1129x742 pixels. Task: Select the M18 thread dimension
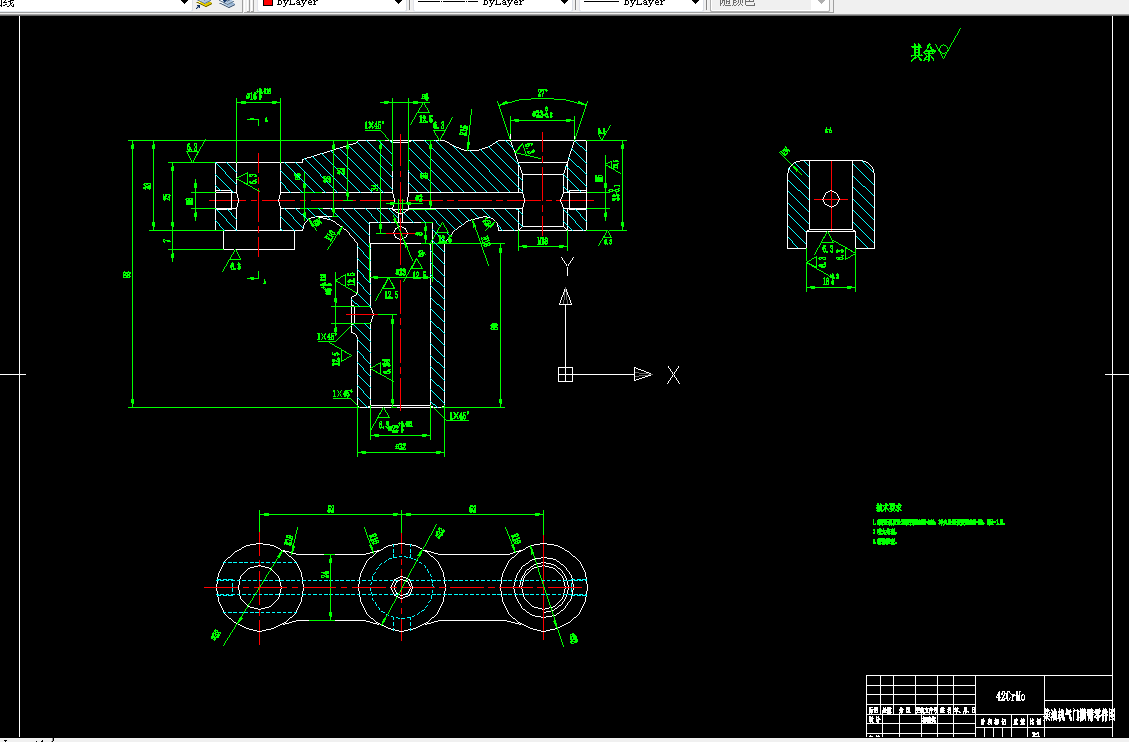click(543, 241)
